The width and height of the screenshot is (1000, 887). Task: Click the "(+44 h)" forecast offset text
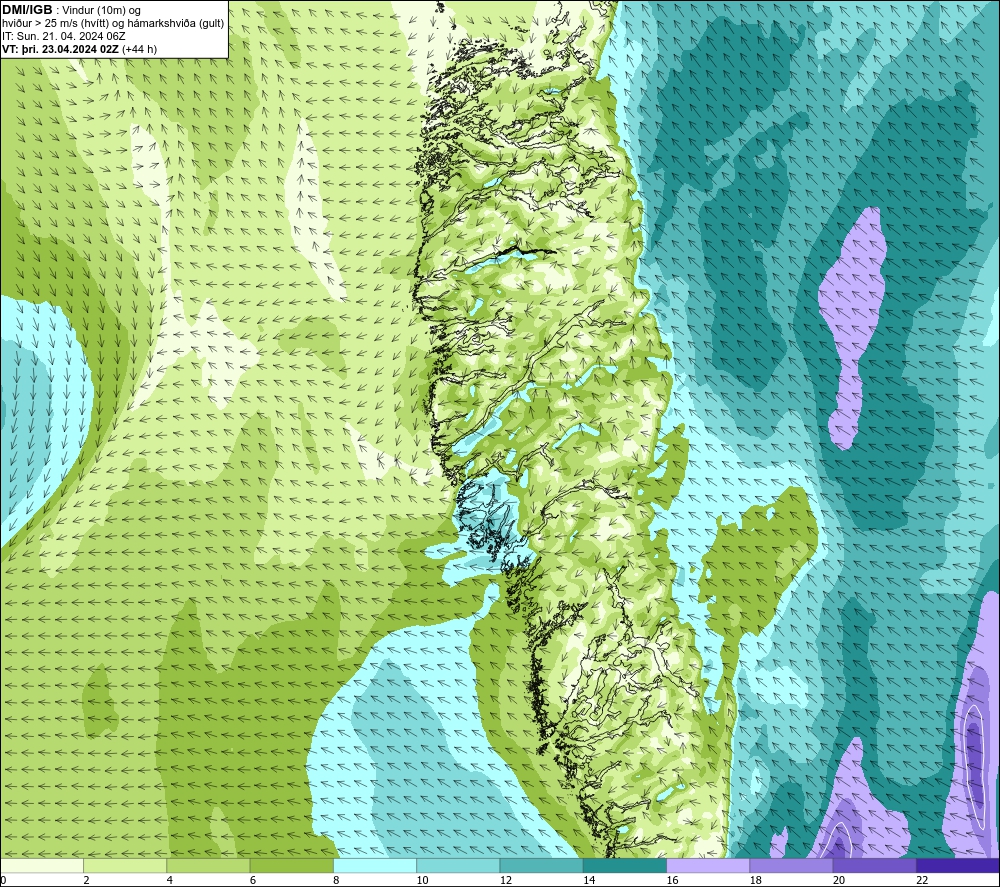[139, 49]
